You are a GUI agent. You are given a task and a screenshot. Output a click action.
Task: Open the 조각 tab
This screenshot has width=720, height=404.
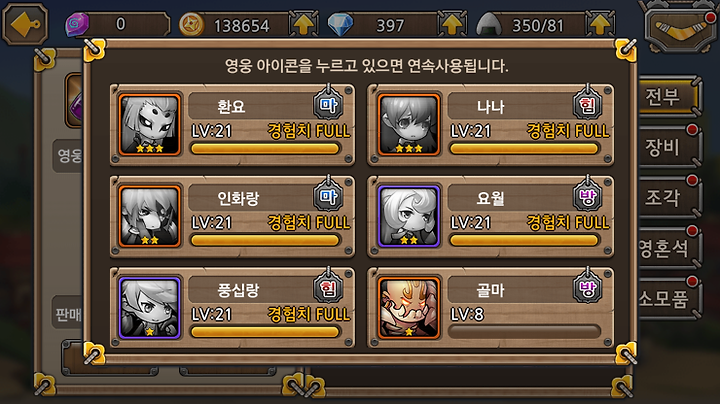pyautogui.click(x=668, y=198)
